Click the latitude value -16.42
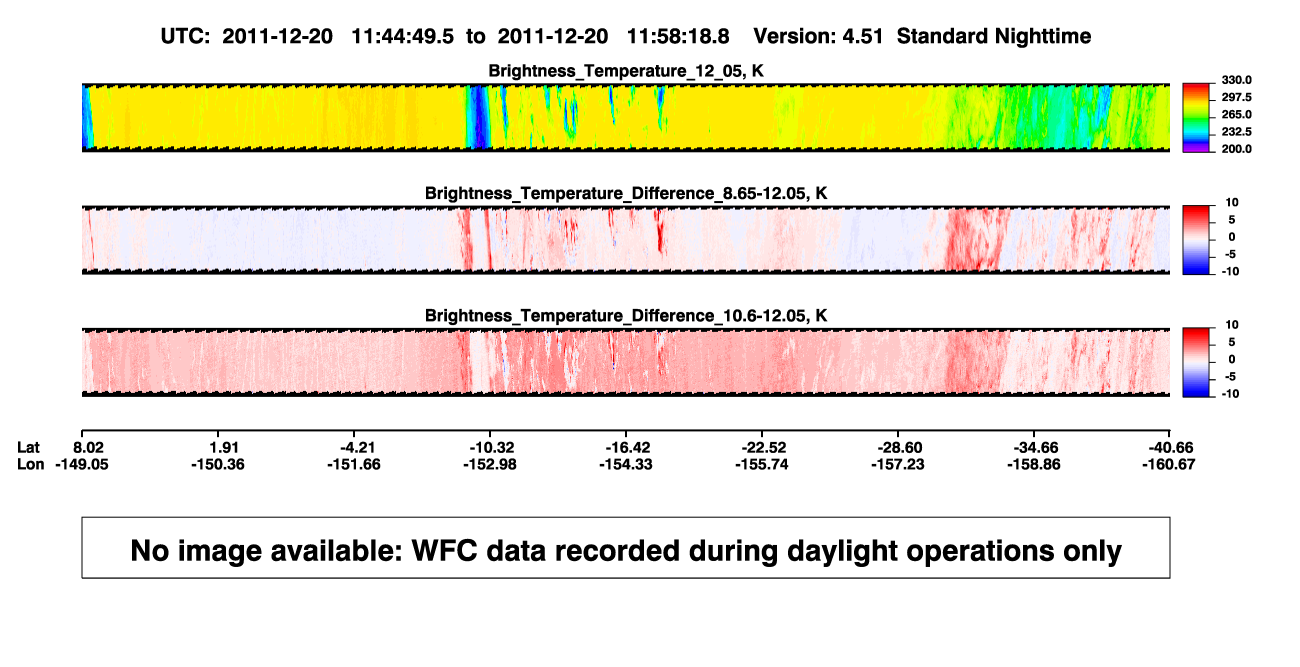 pyautogui.click(x=626, y=447)
